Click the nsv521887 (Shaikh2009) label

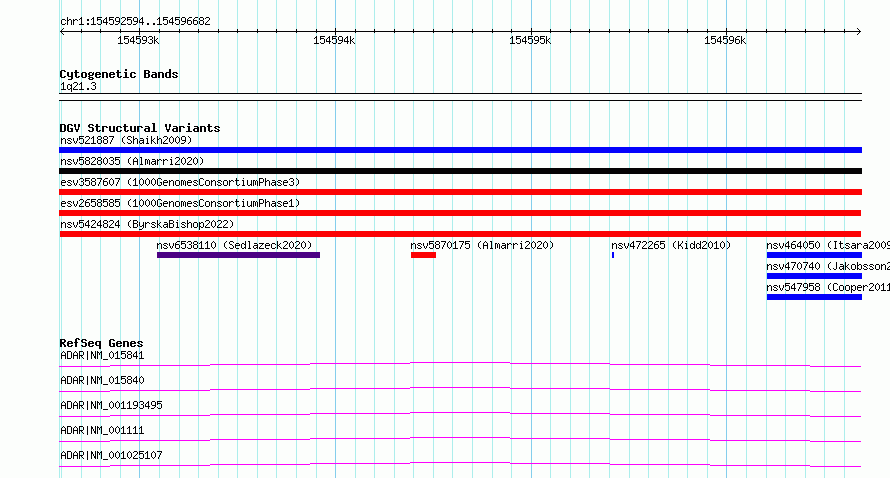point(126,140)
